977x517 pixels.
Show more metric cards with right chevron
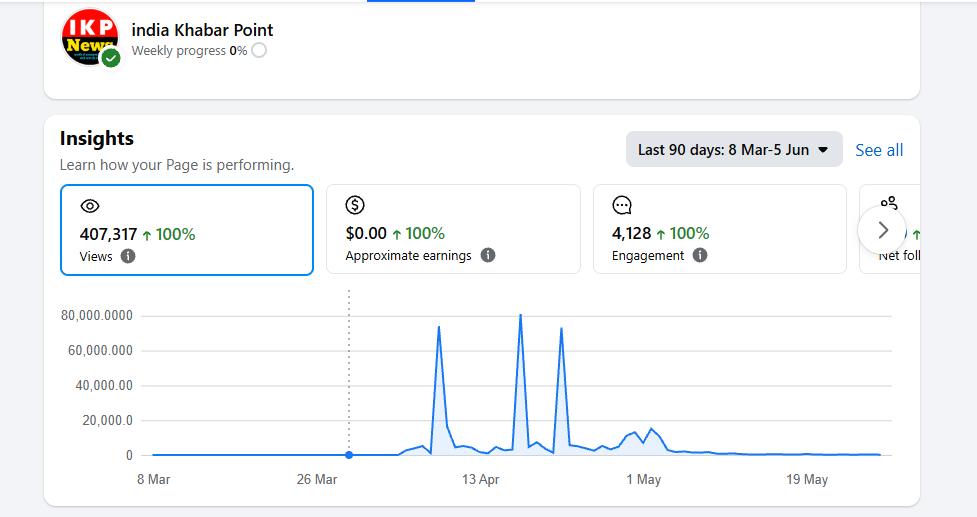882,230
